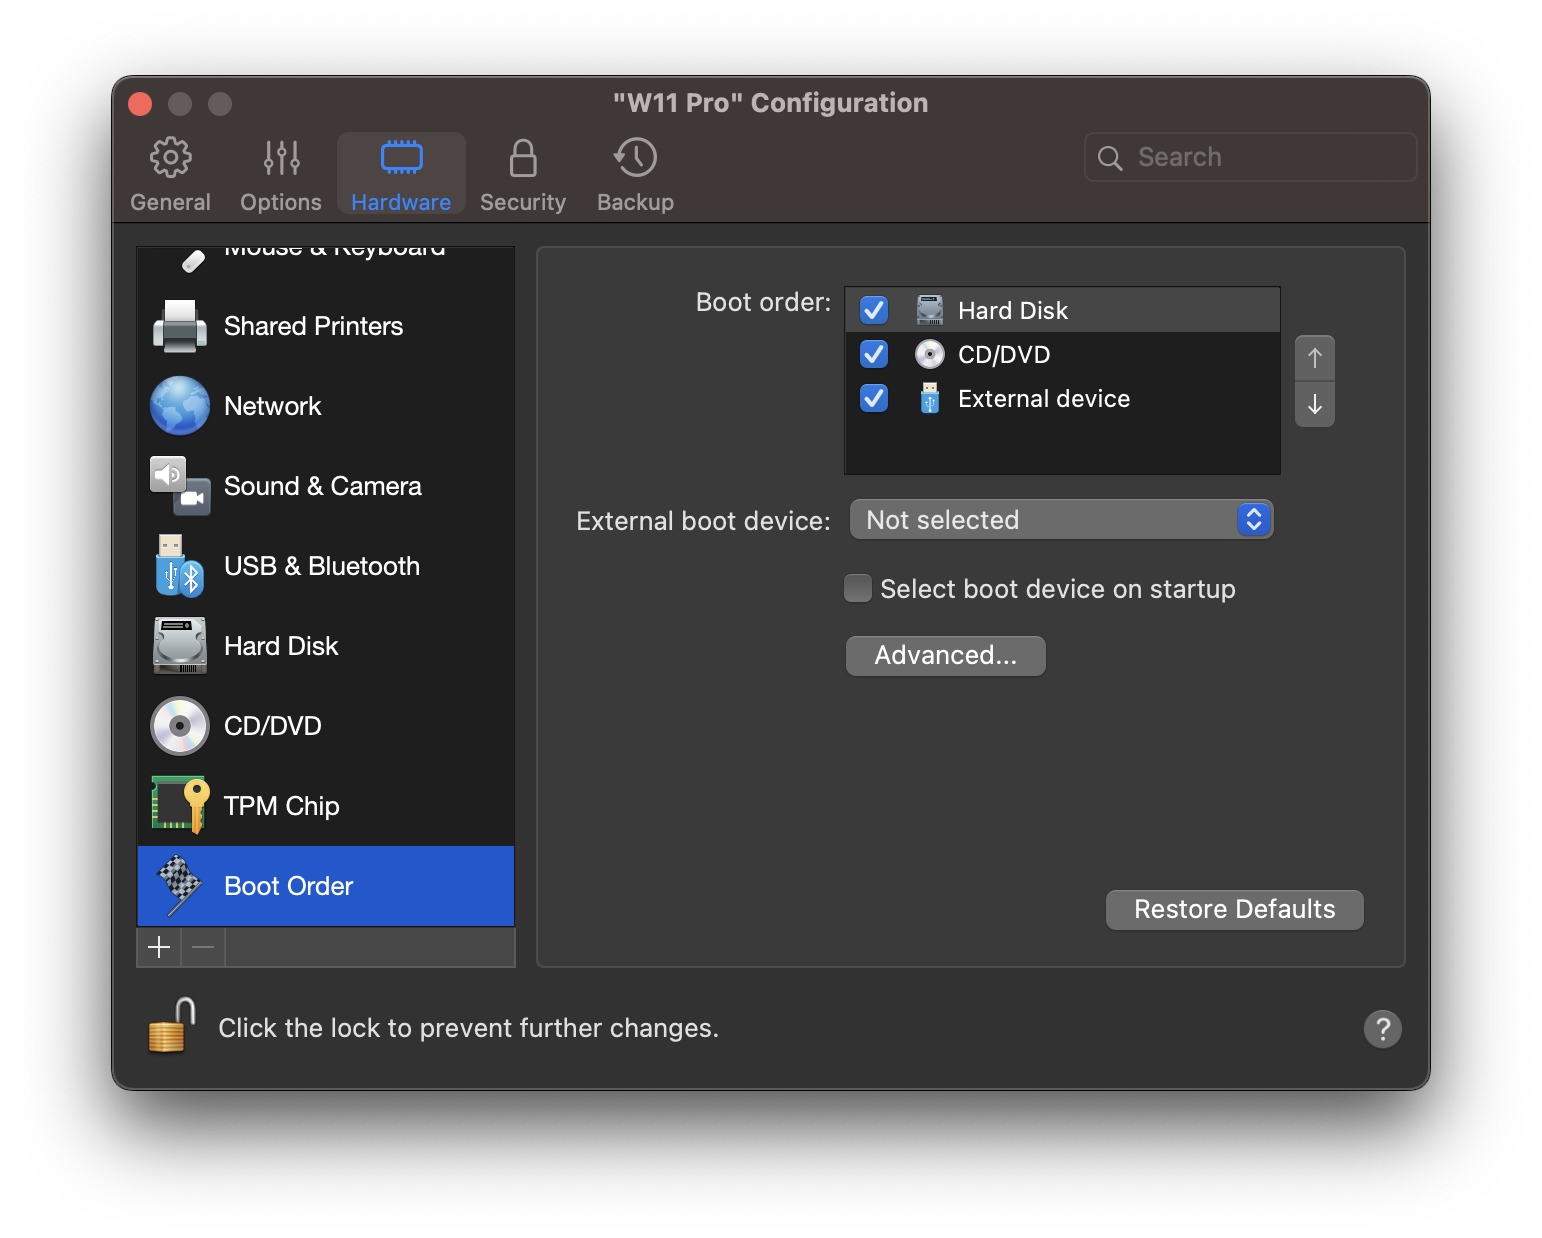Move boot item up with arrow
Viewport: 1542px width, 1238px height.
(x=1314, y=358)
